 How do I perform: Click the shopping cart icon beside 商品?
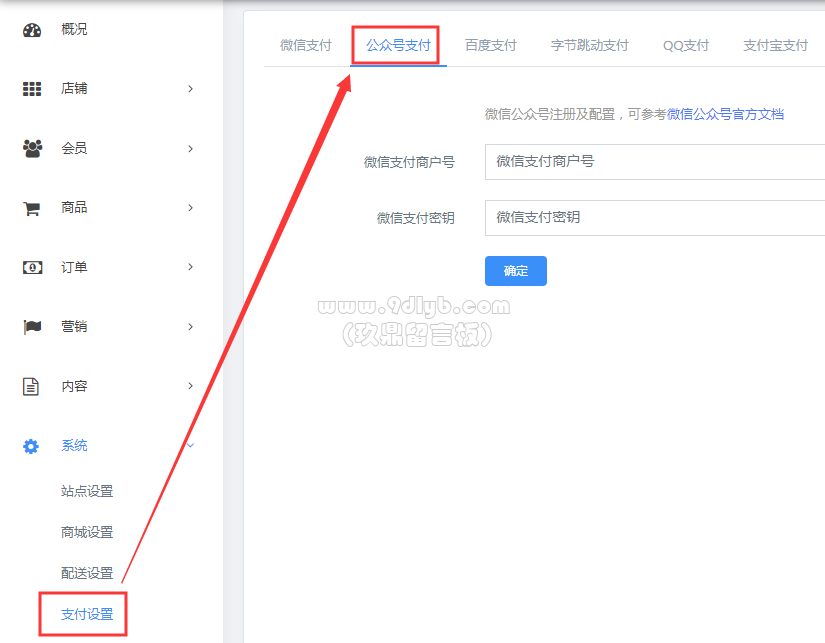(x=32, y=208)
